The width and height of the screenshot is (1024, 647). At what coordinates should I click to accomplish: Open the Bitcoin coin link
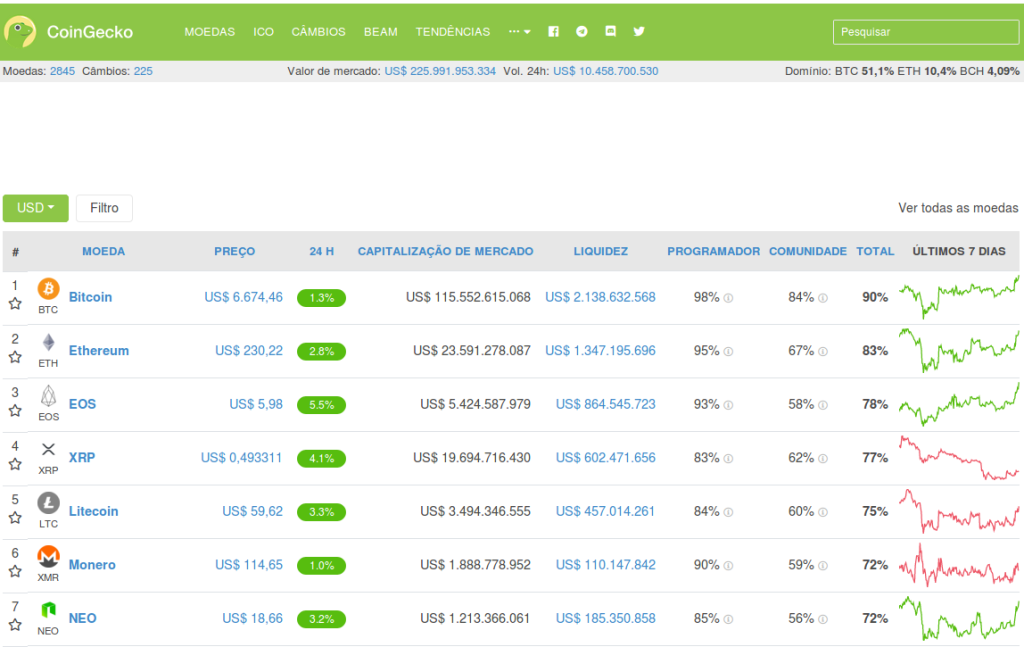91,297
